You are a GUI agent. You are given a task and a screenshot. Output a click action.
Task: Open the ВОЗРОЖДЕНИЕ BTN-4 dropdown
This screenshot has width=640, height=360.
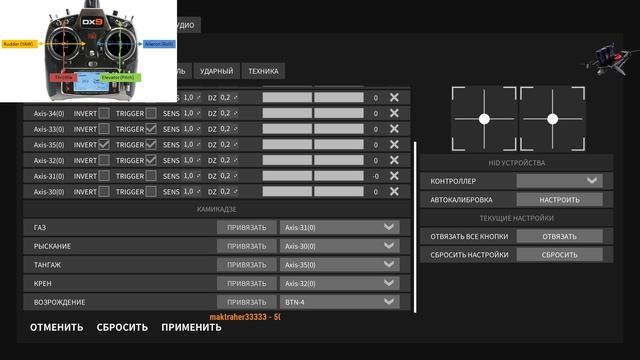340,302
